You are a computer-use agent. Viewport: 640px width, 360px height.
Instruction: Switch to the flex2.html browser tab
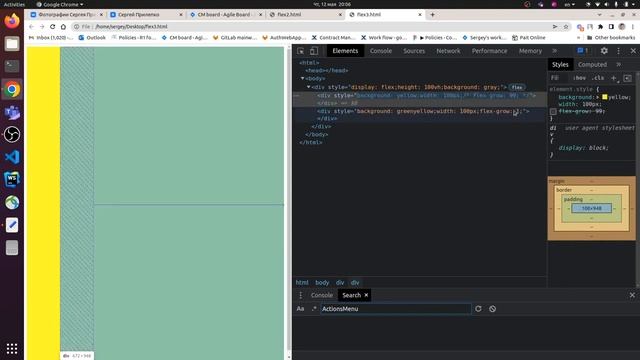point(305,15)
